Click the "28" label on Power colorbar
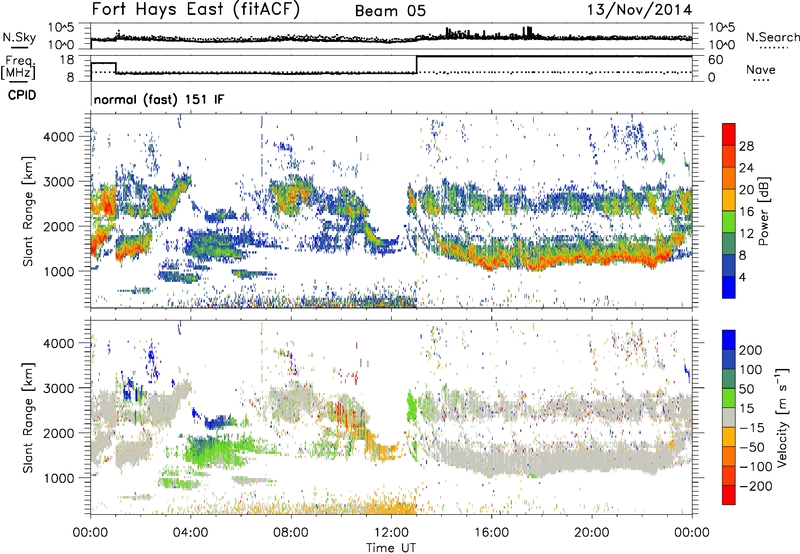 coord(746,146)
